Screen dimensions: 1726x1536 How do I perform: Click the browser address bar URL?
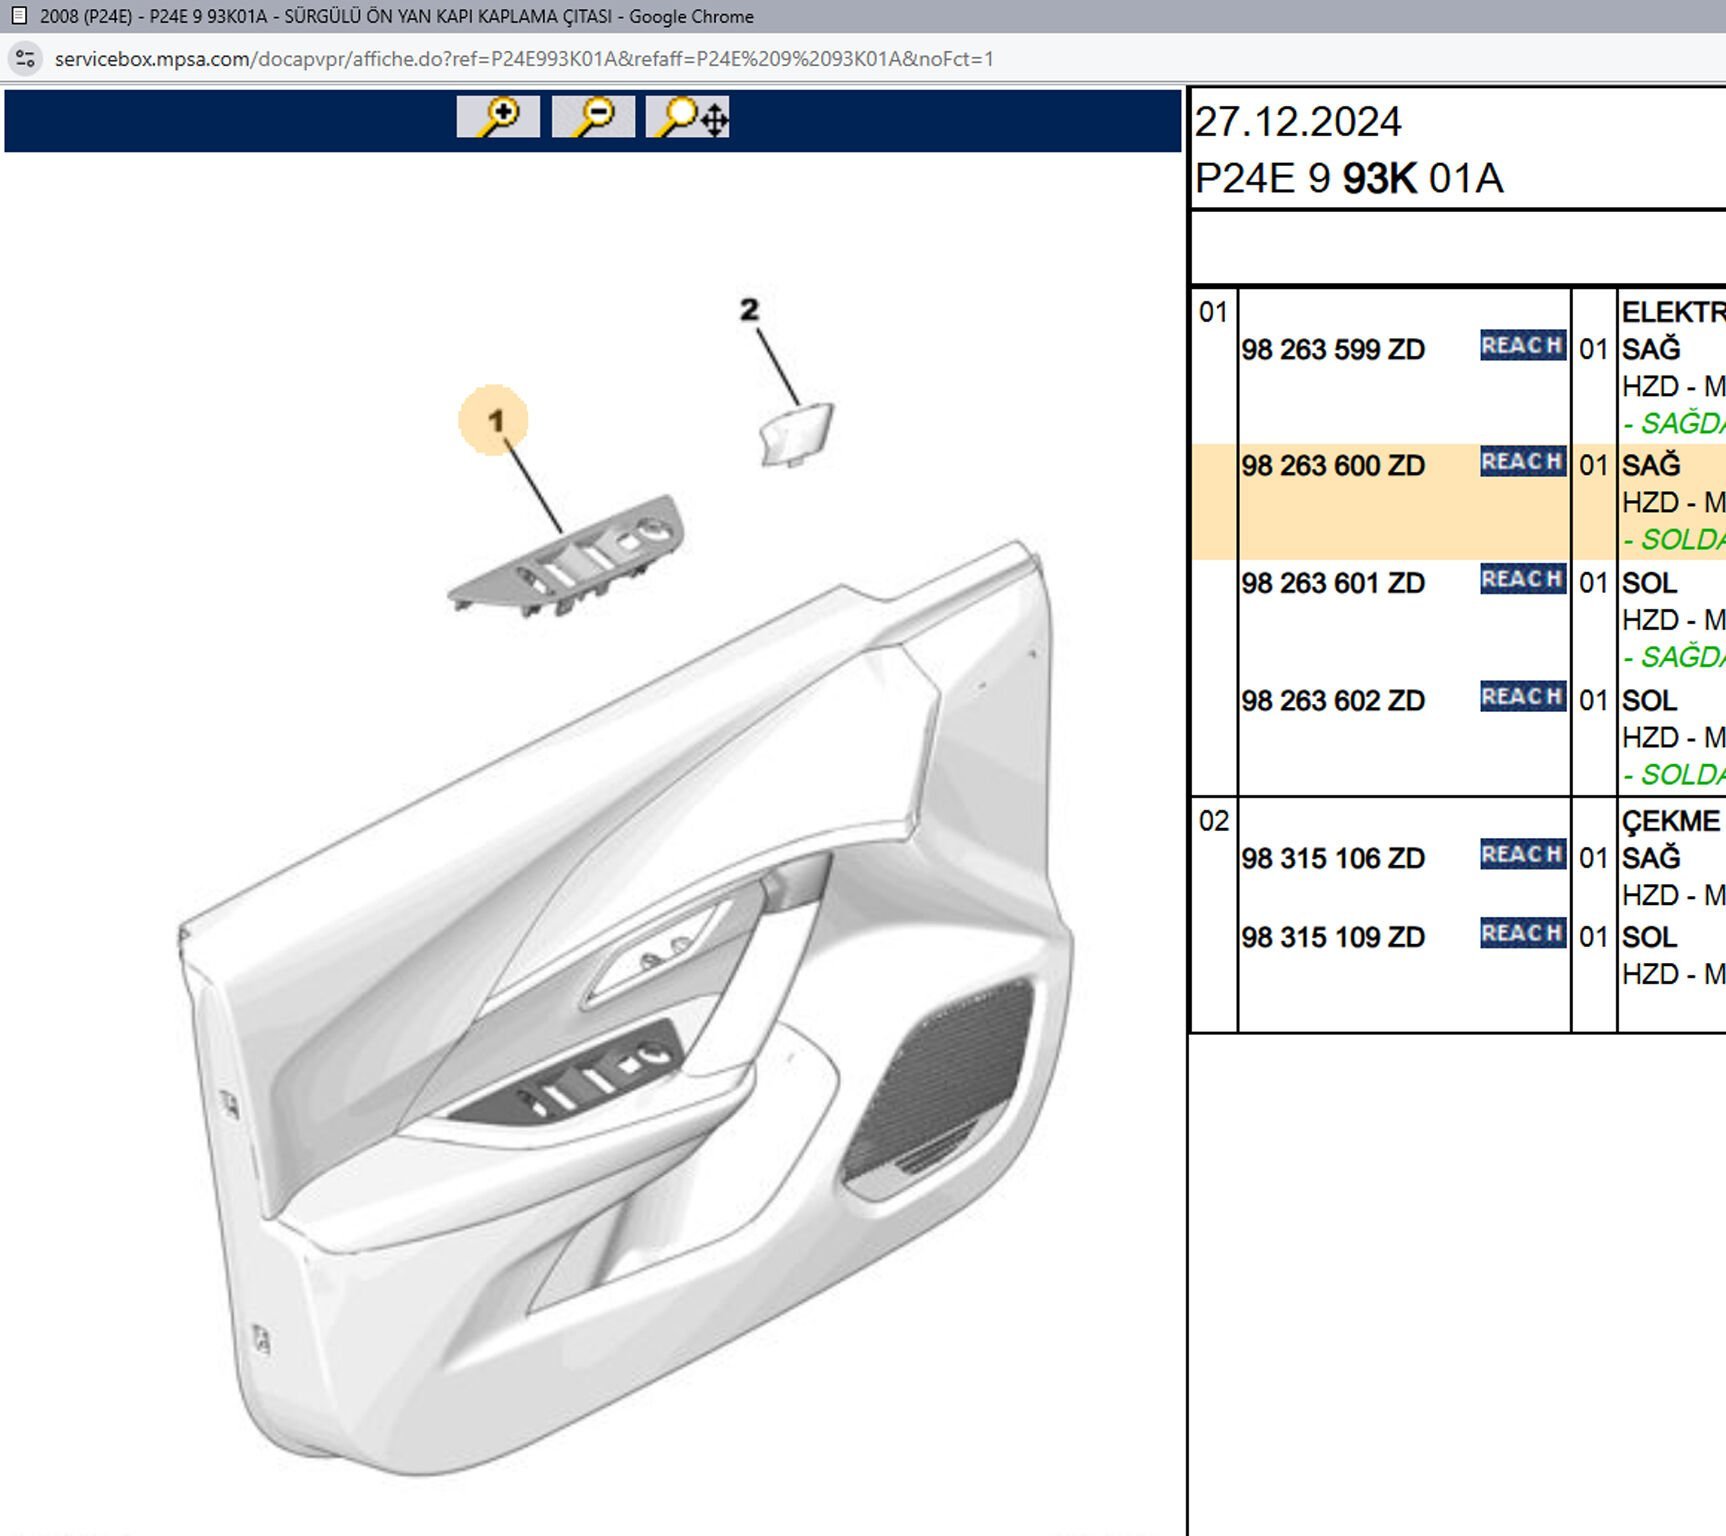tap(524, 59)
